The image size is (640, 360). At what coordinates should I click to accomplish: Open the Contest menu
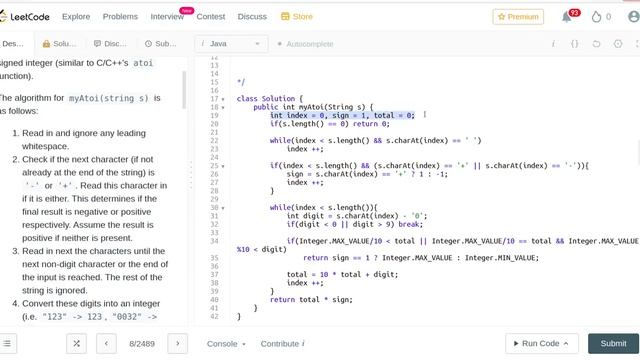(x=211, y=17)
